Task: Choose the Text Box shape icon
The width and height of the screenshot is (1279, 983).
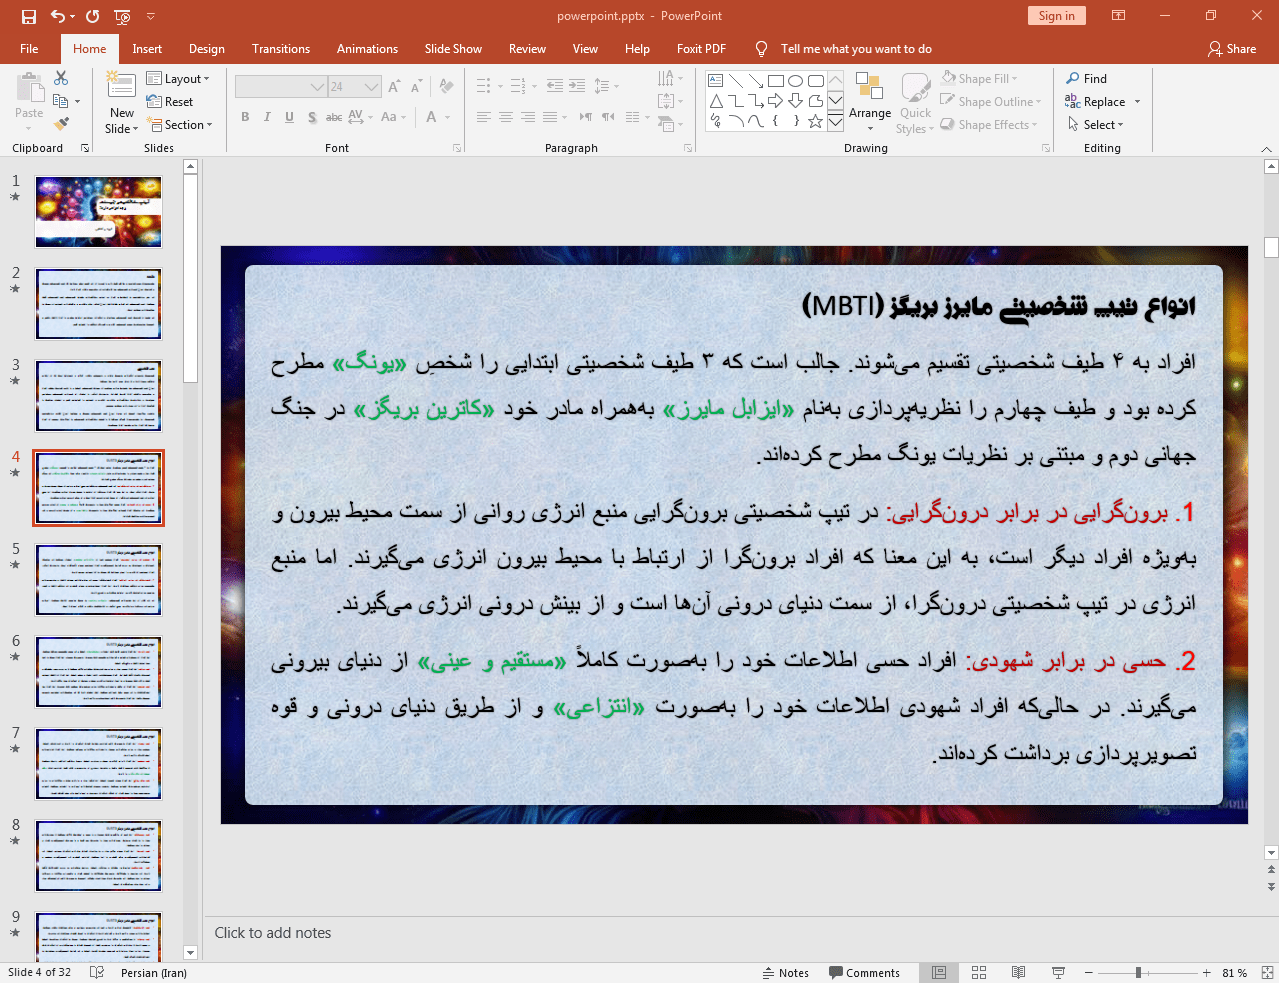Action: [716, 81]
